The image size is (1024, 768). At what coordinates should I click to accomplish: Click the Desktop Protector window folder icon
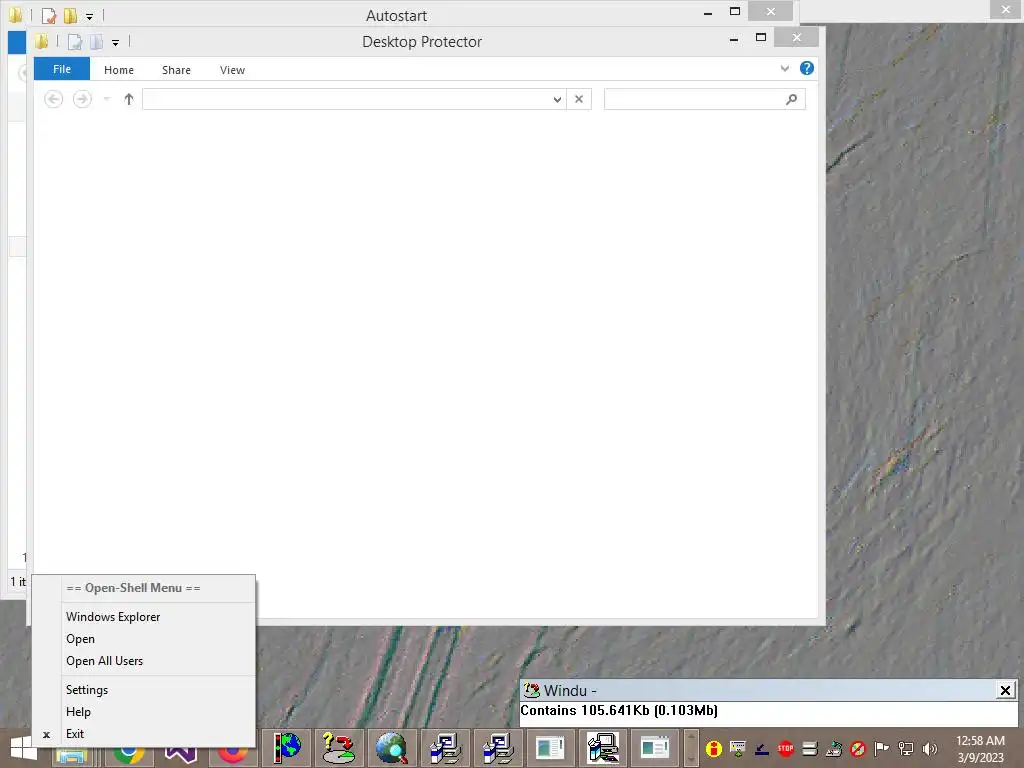point(42,42)
